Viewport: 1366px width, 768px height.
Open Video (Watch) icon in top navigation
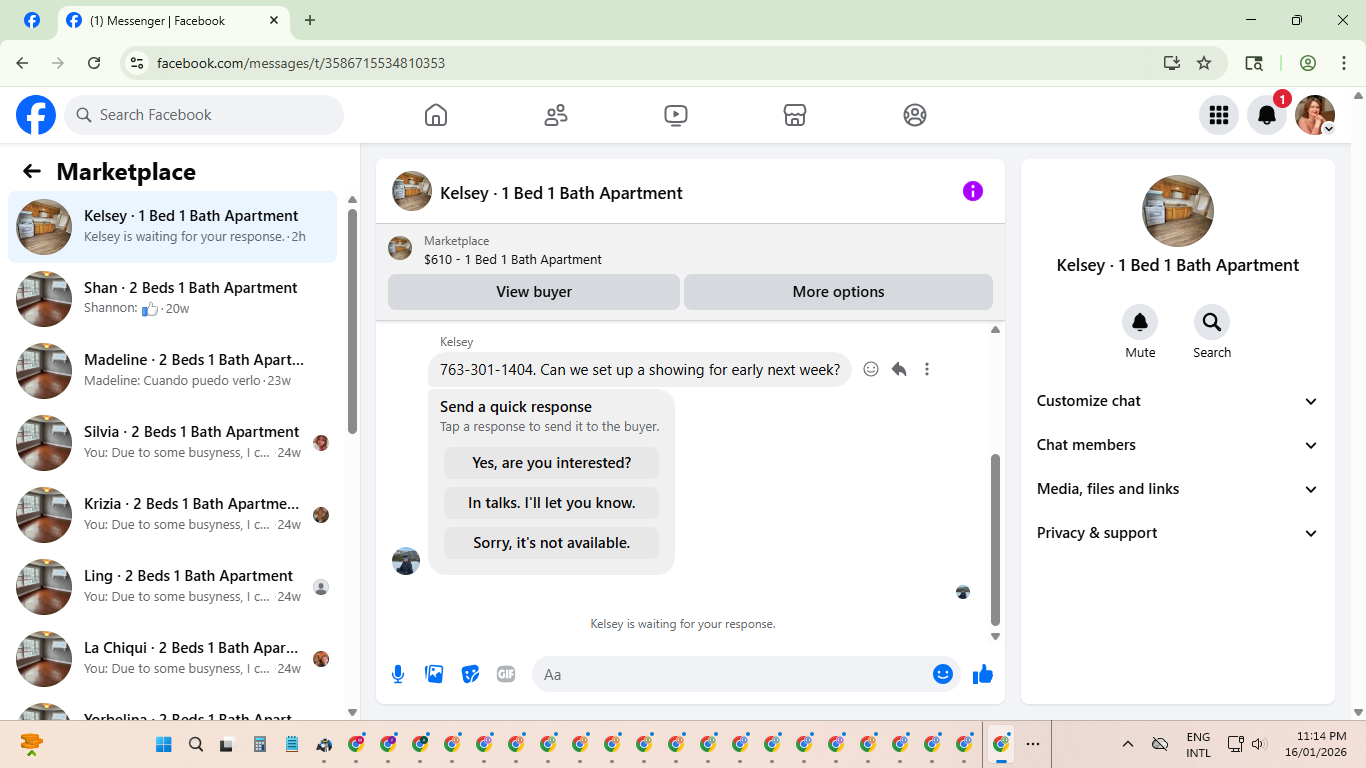[676, 115]
